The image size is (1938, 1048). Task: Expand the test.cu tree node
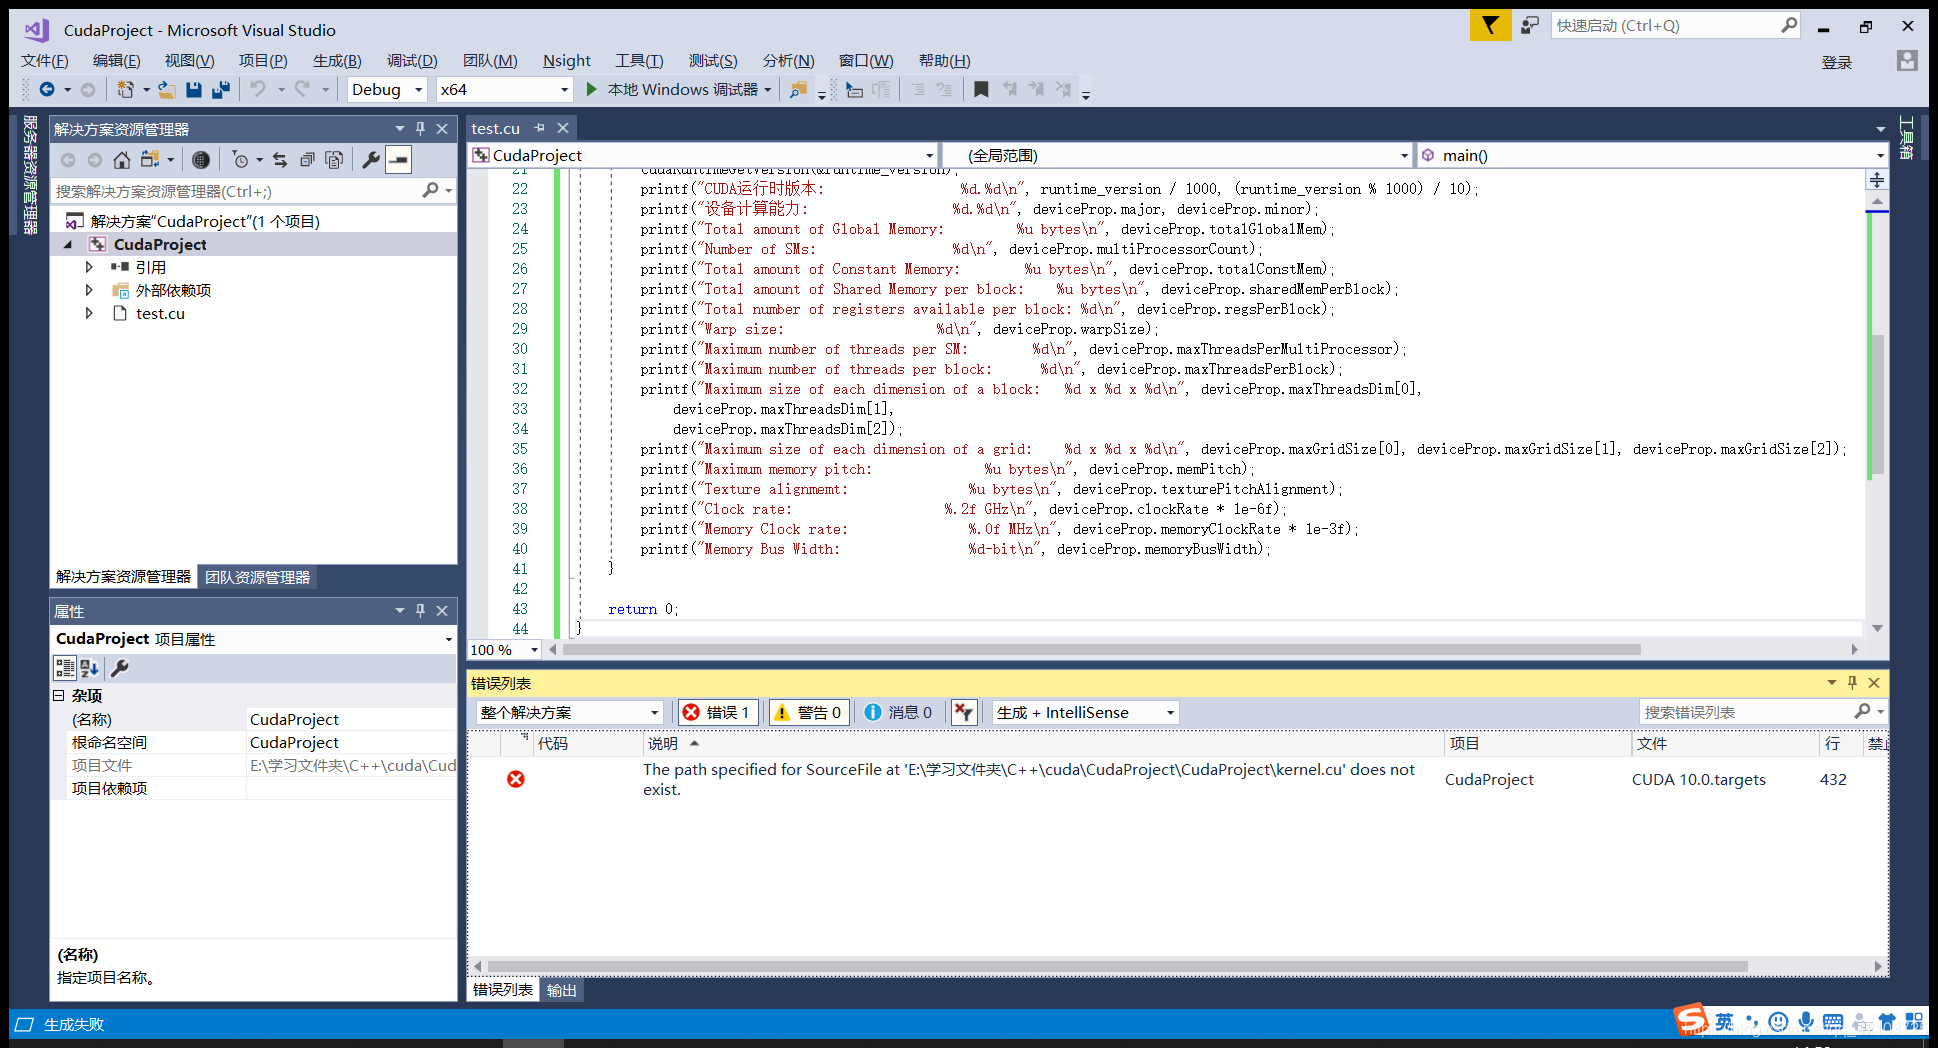(x=89, y=313)
